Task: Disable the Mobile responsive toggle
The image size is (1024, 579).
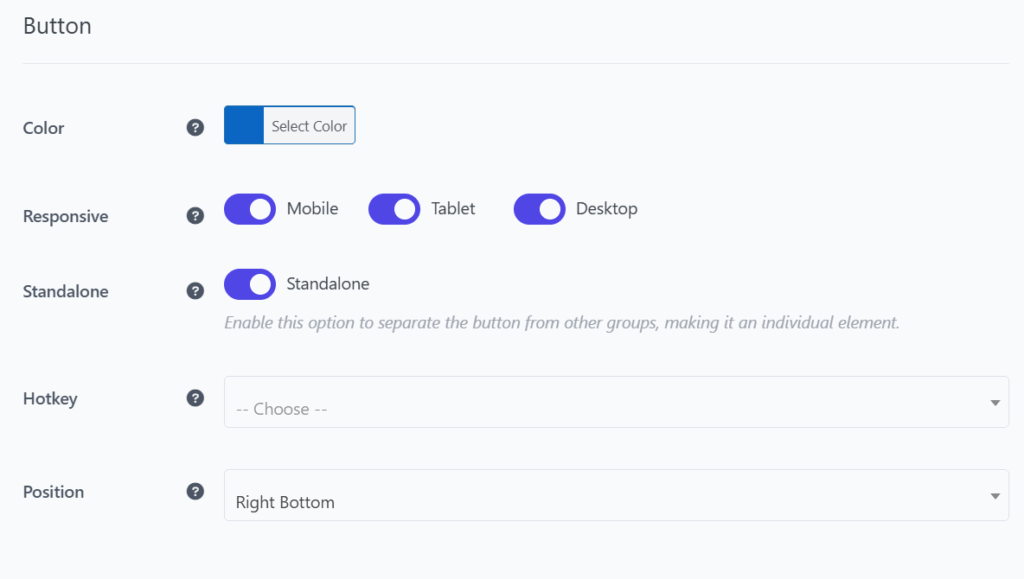Action: (250, 209)
